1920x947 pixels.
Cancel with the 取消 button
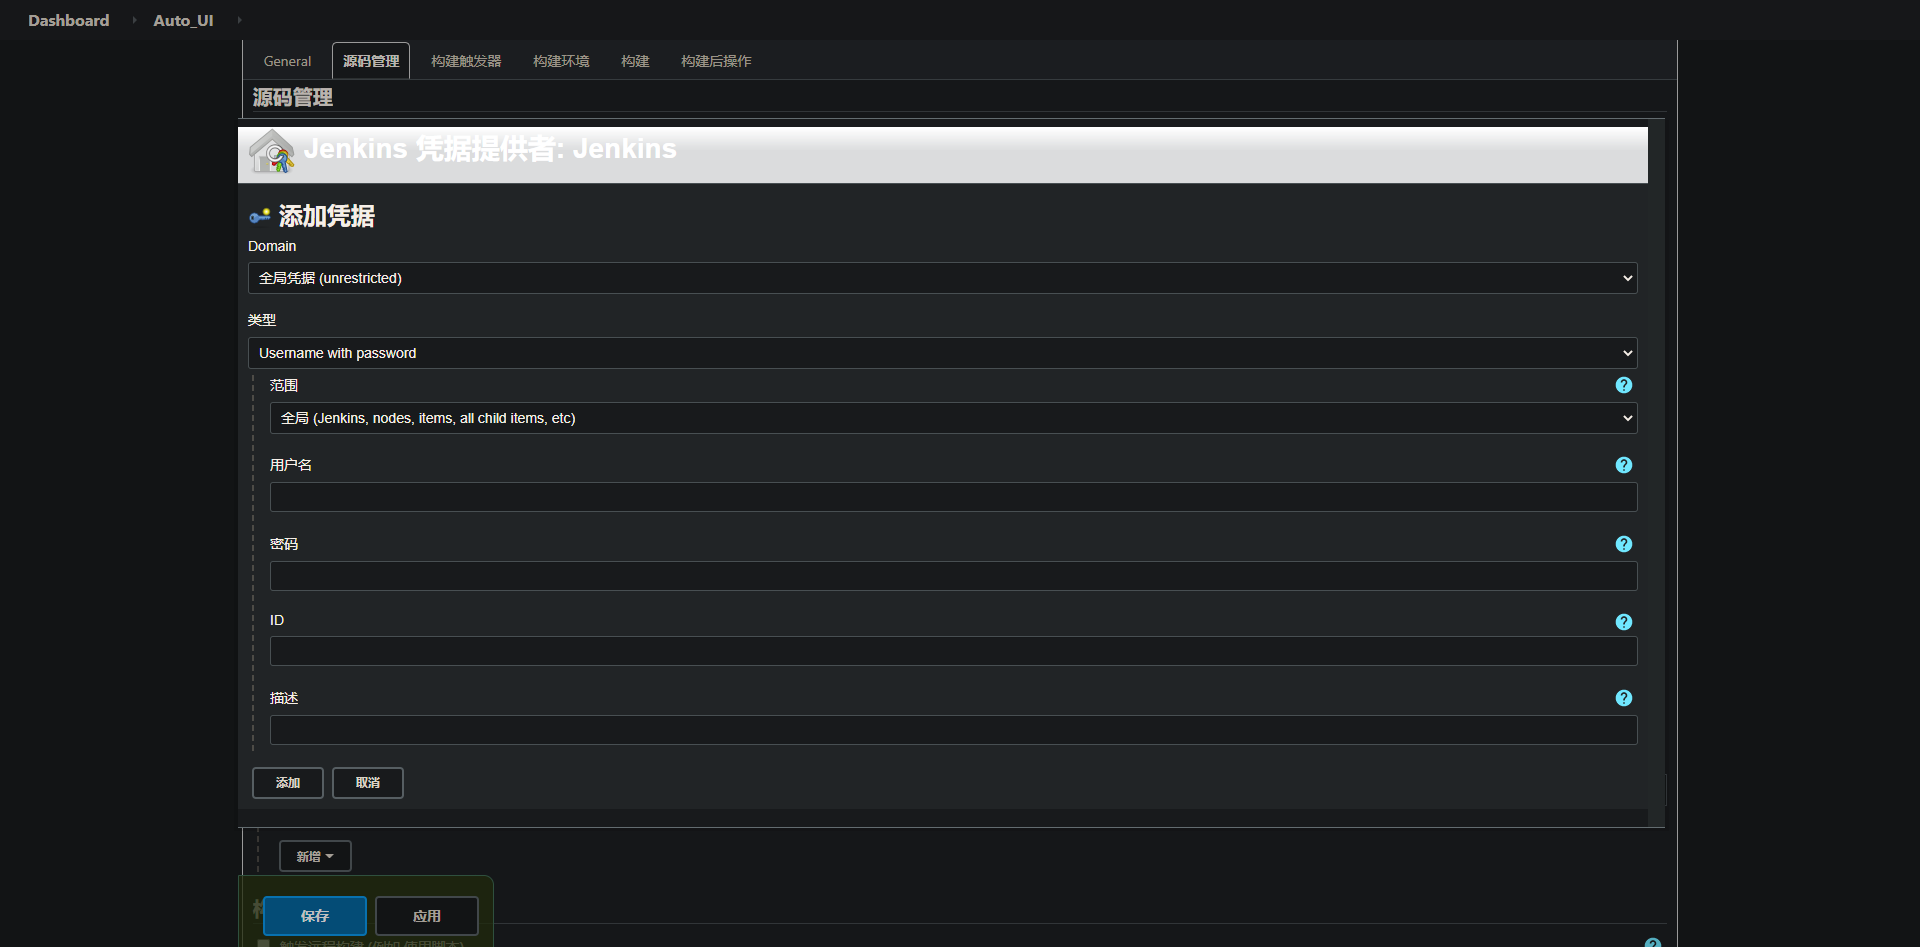(368, 783)
